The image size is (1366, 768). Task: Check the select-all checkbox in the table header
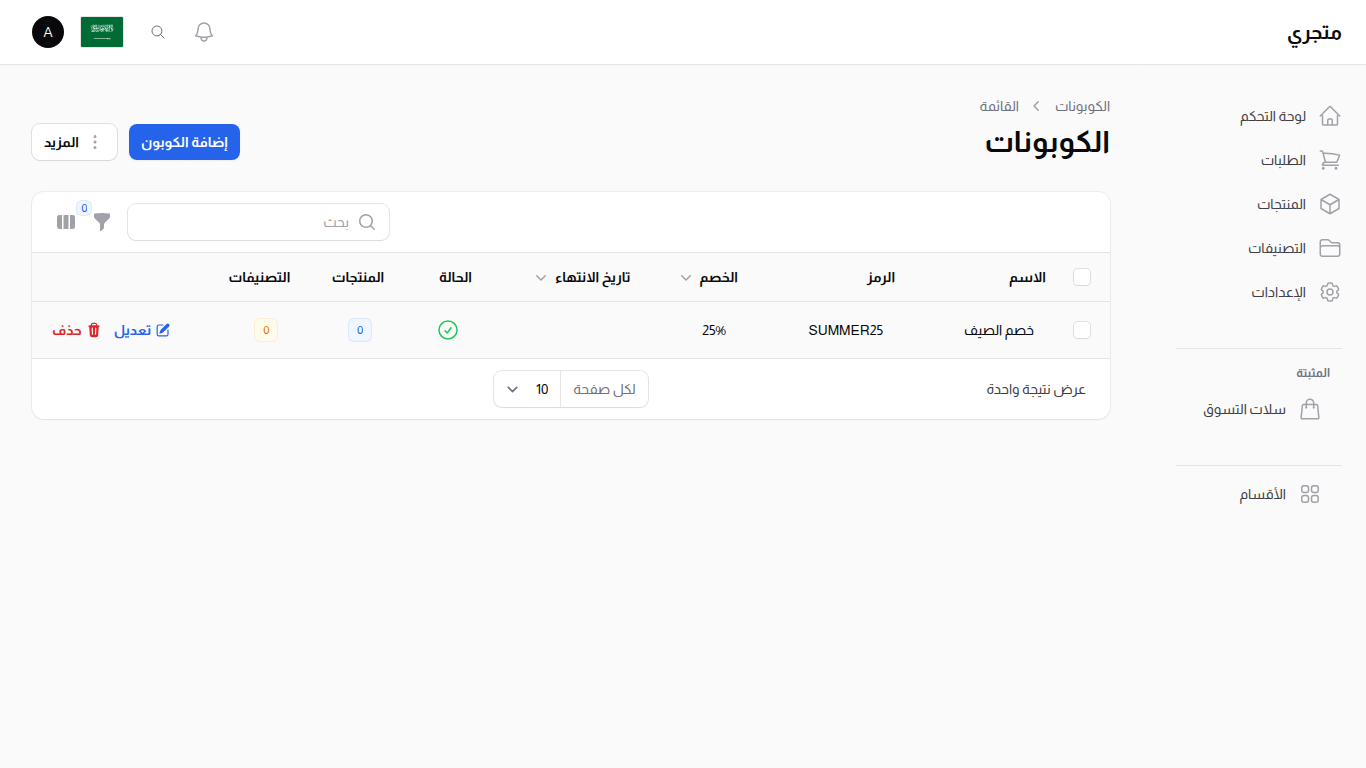[x=1082, y=277]
